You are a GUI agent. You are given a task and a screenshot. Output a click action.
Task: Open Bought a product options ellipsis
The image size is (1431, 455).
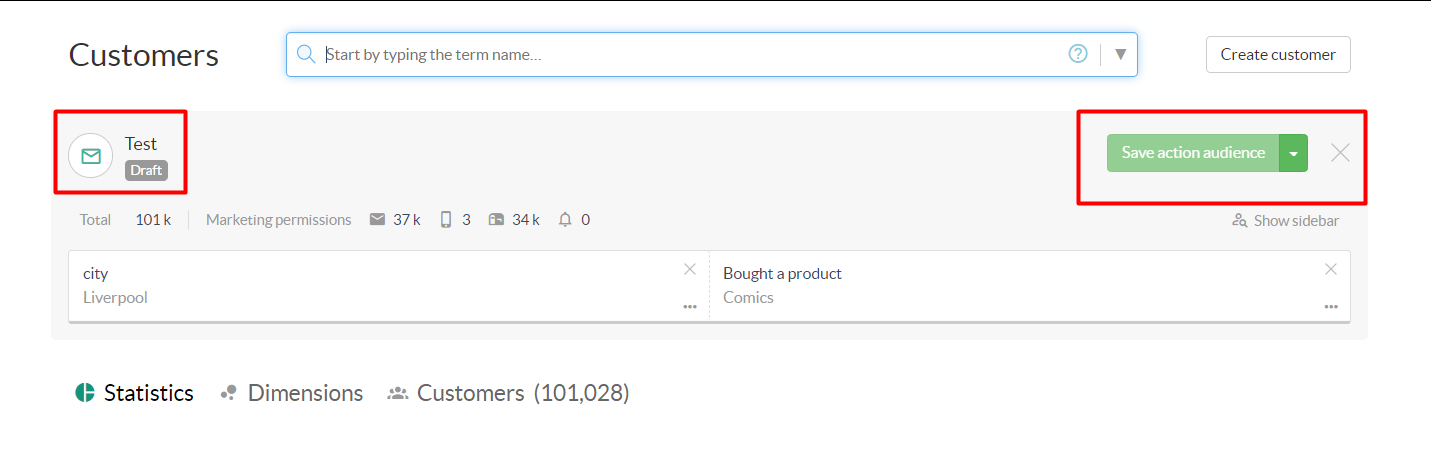point(1331,307)
